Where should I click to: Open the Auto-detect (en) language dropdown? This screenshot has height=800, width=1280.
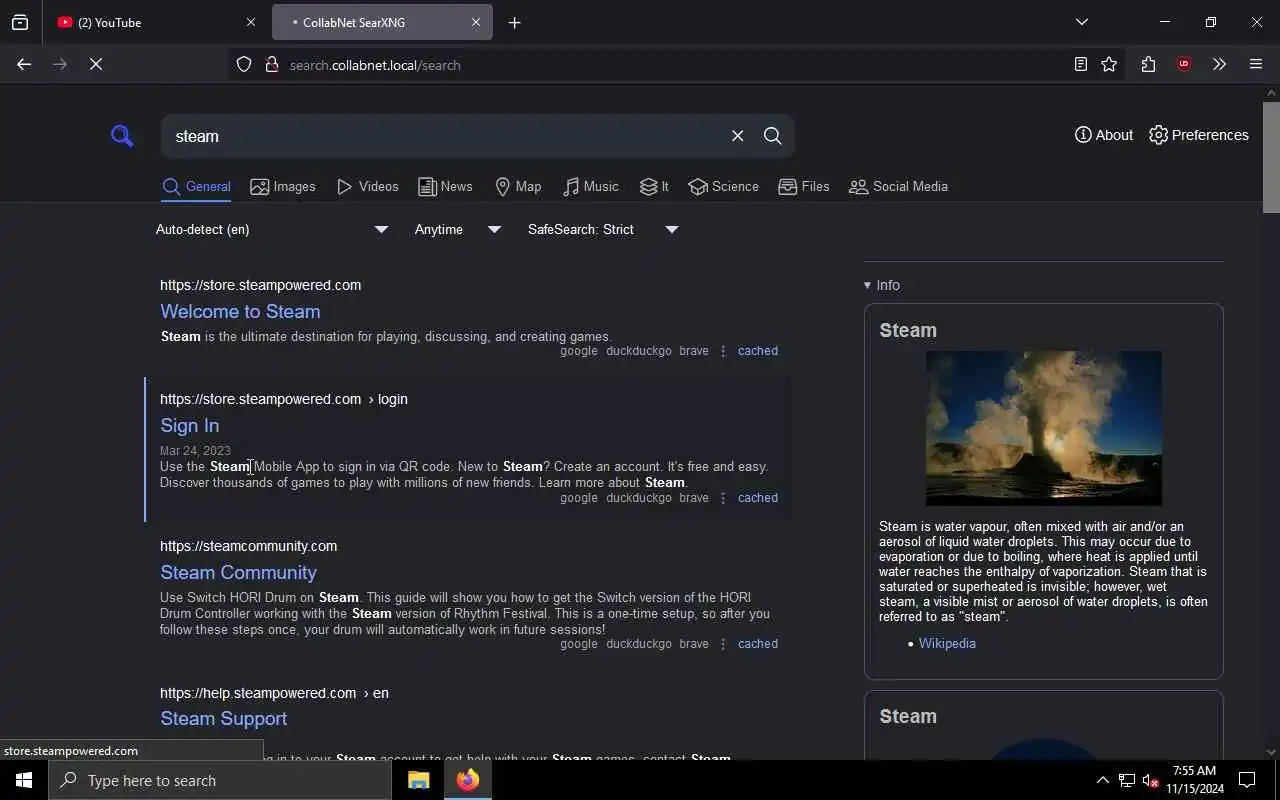point(272,230)
